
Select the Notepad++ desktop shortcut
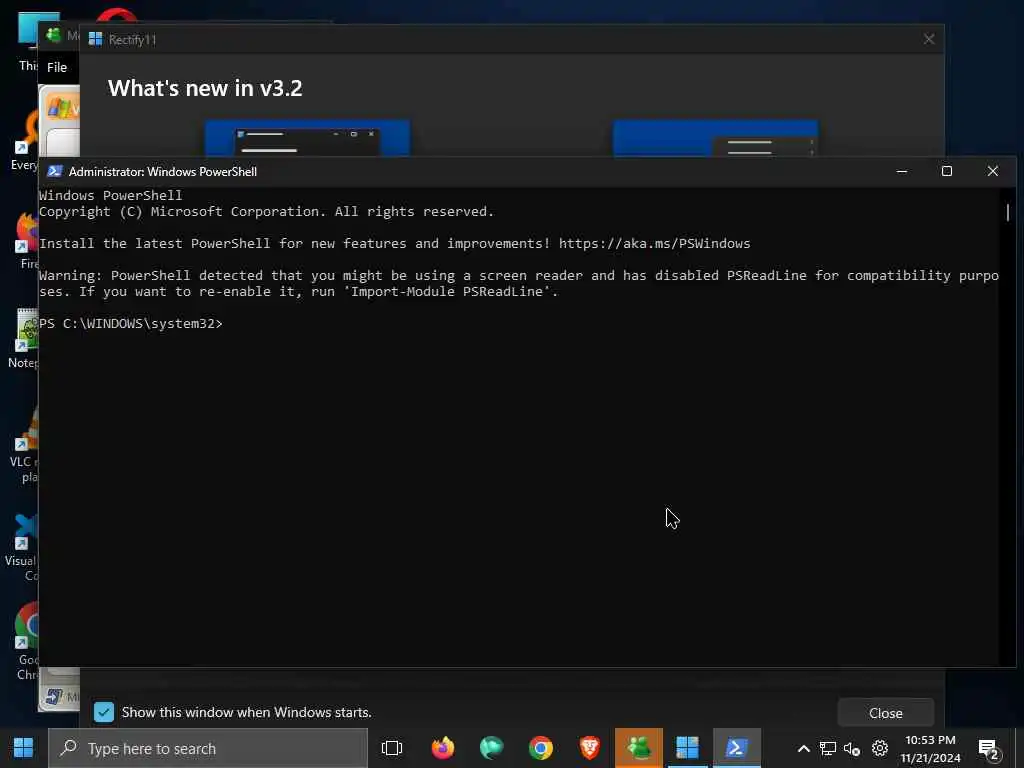[x=24, y=339]
